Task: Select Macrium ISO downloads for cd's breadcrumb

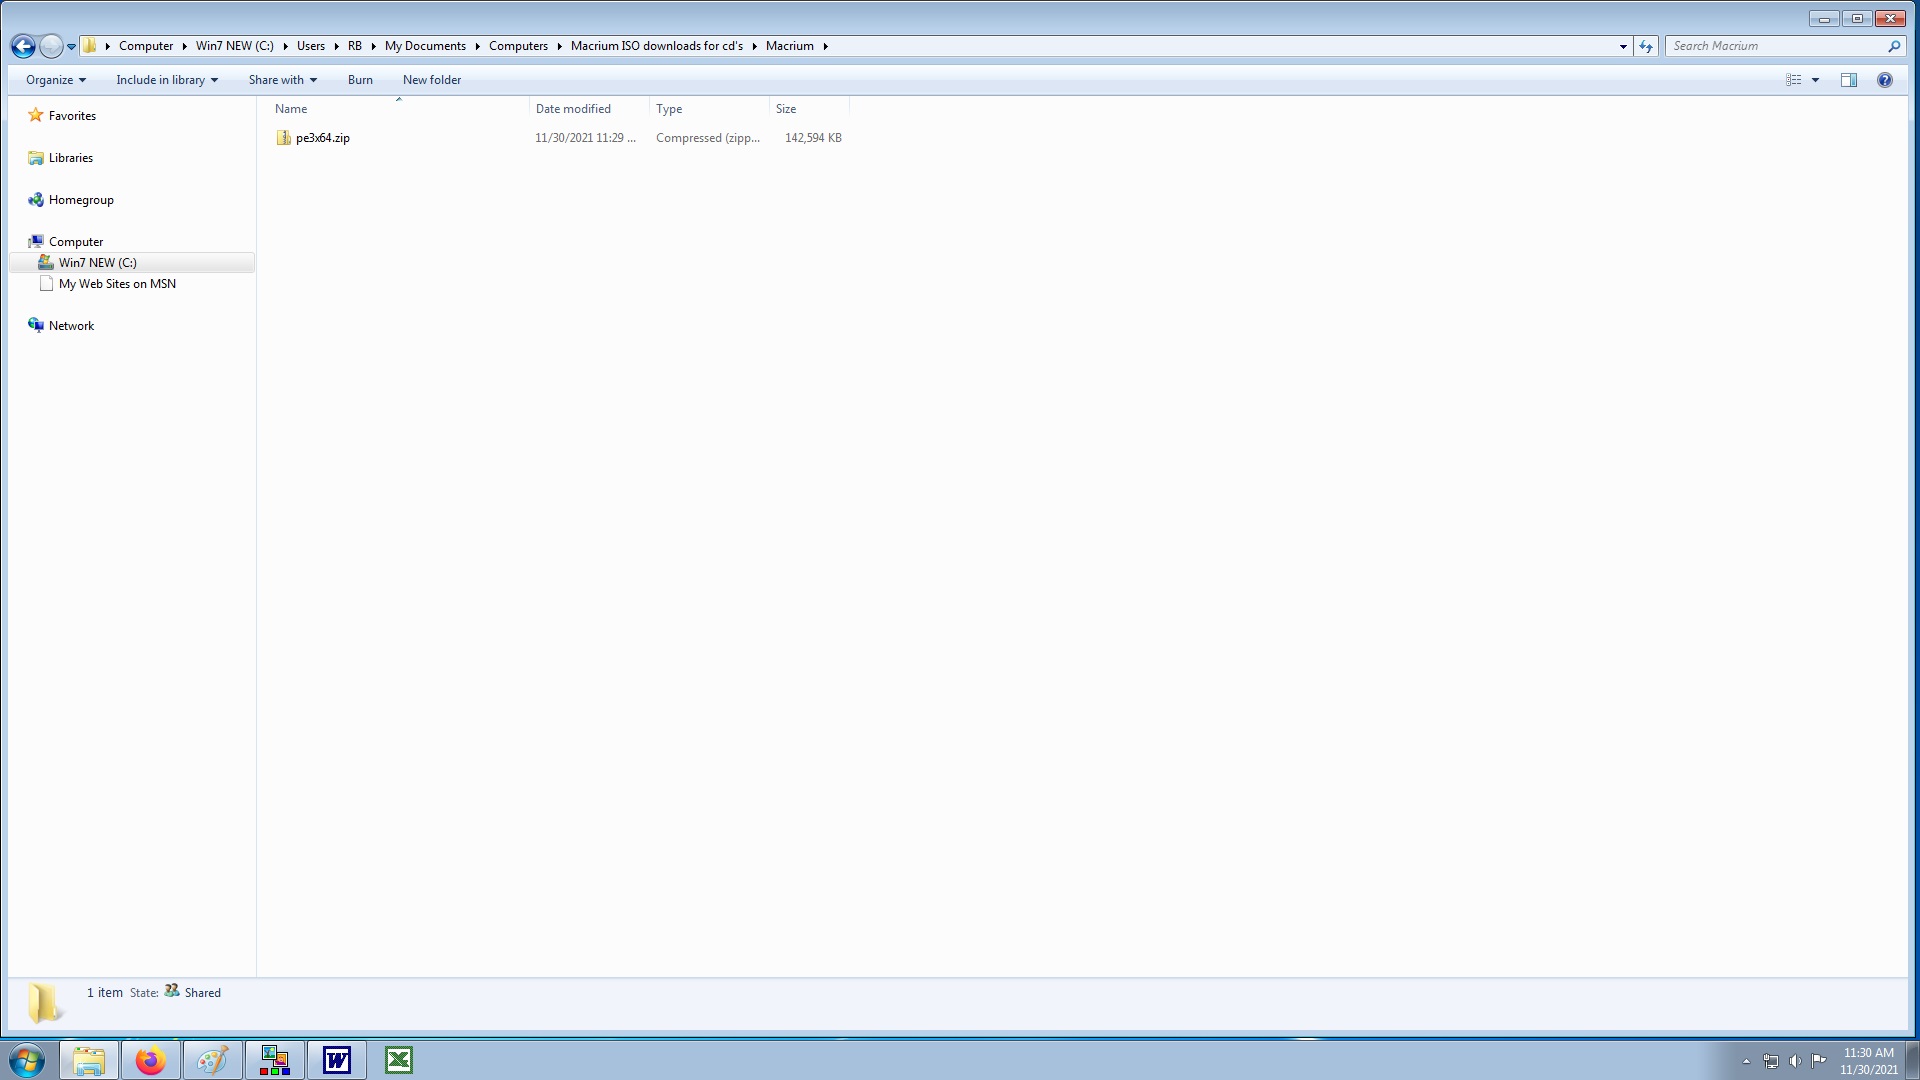Action: (657, 46)
